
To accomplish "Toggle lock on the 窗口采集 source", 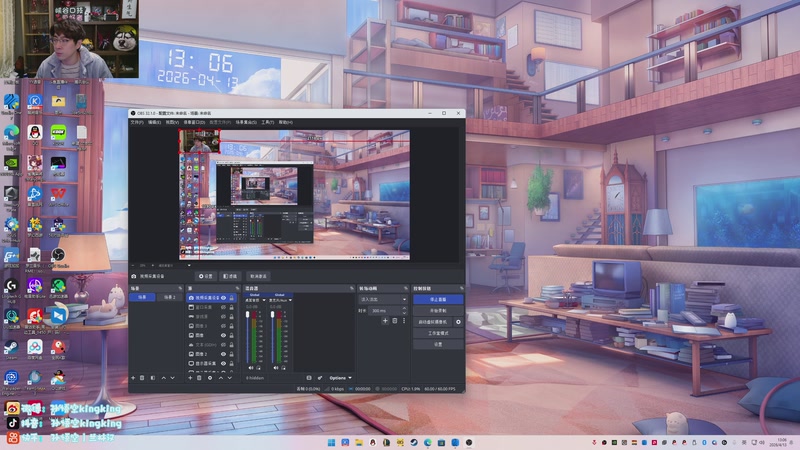I will (232, 308).
